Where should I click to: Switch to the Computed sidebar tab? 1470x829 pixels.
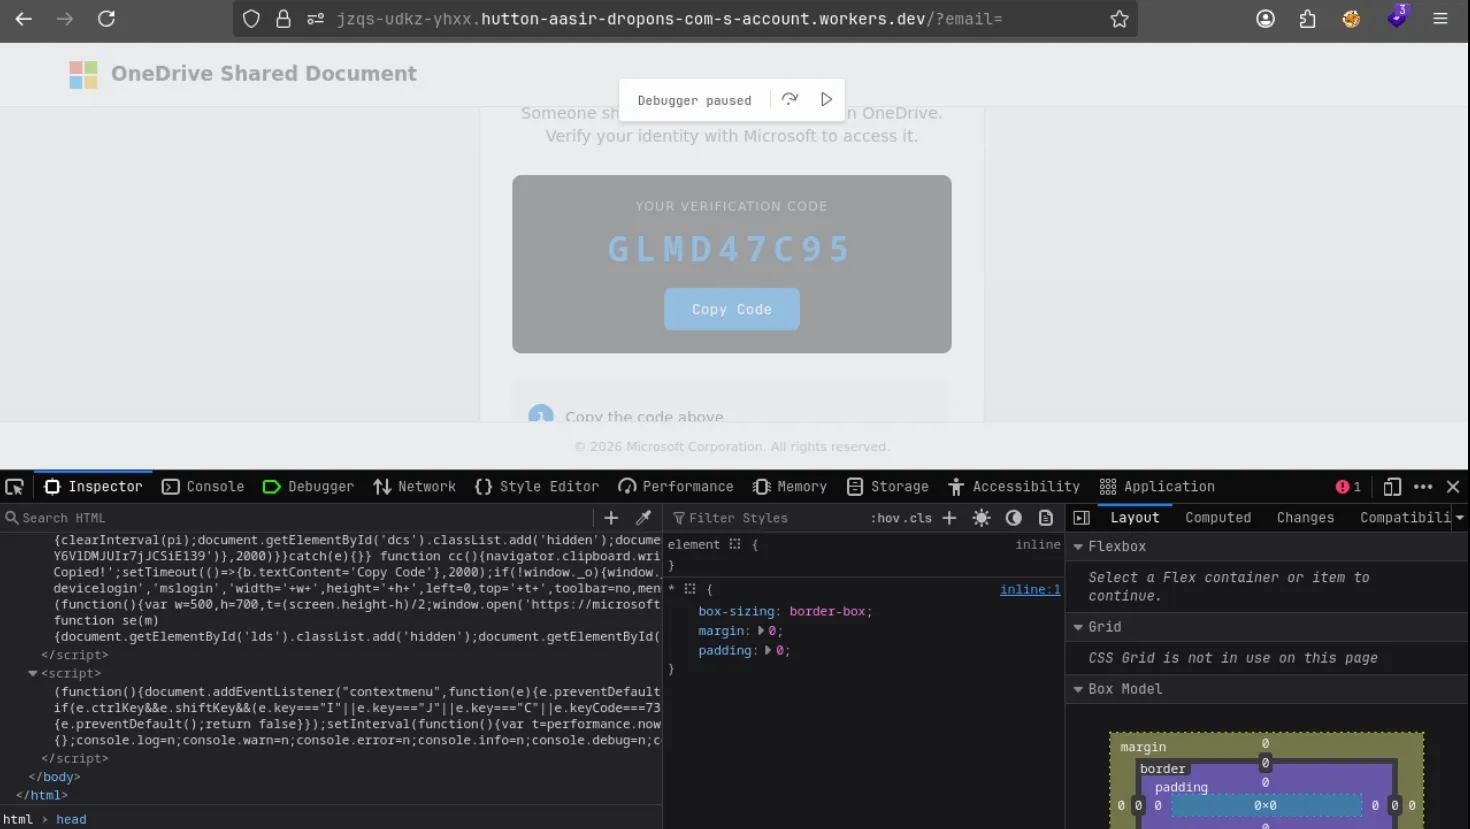1218,518
